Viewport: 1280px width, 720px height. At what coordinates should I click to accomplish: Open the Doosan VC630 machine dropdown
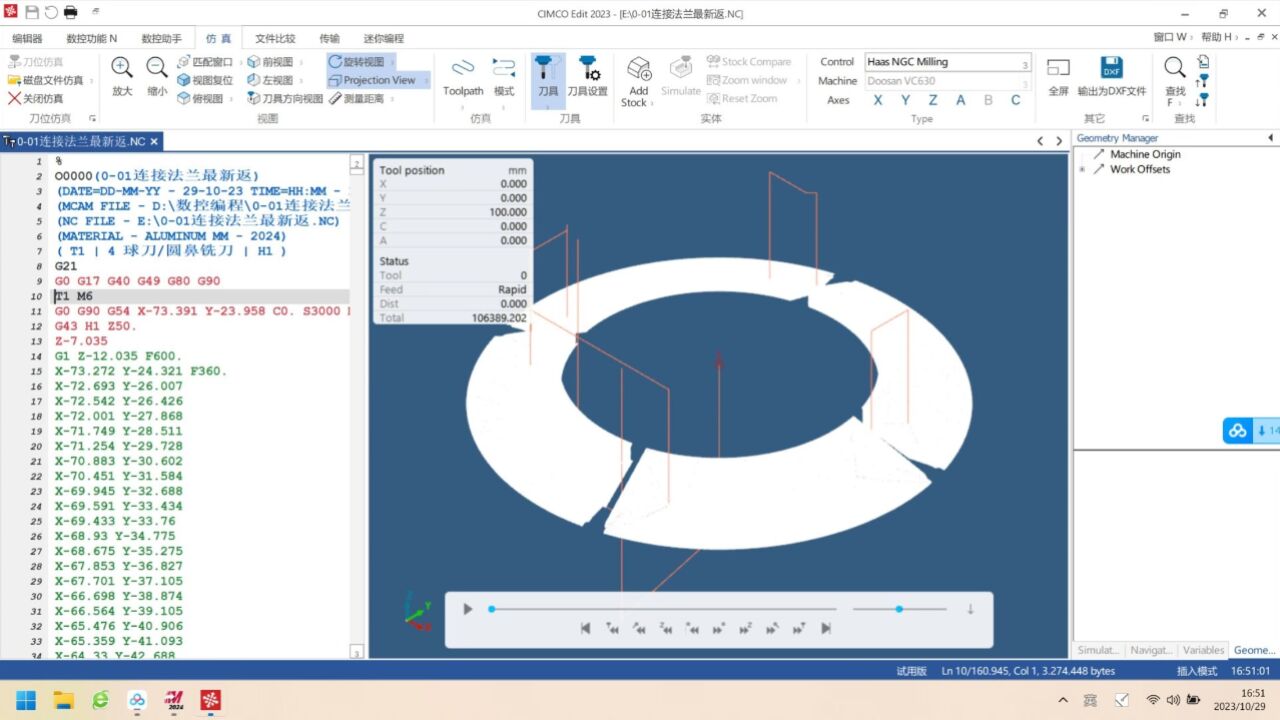[947, 81]
